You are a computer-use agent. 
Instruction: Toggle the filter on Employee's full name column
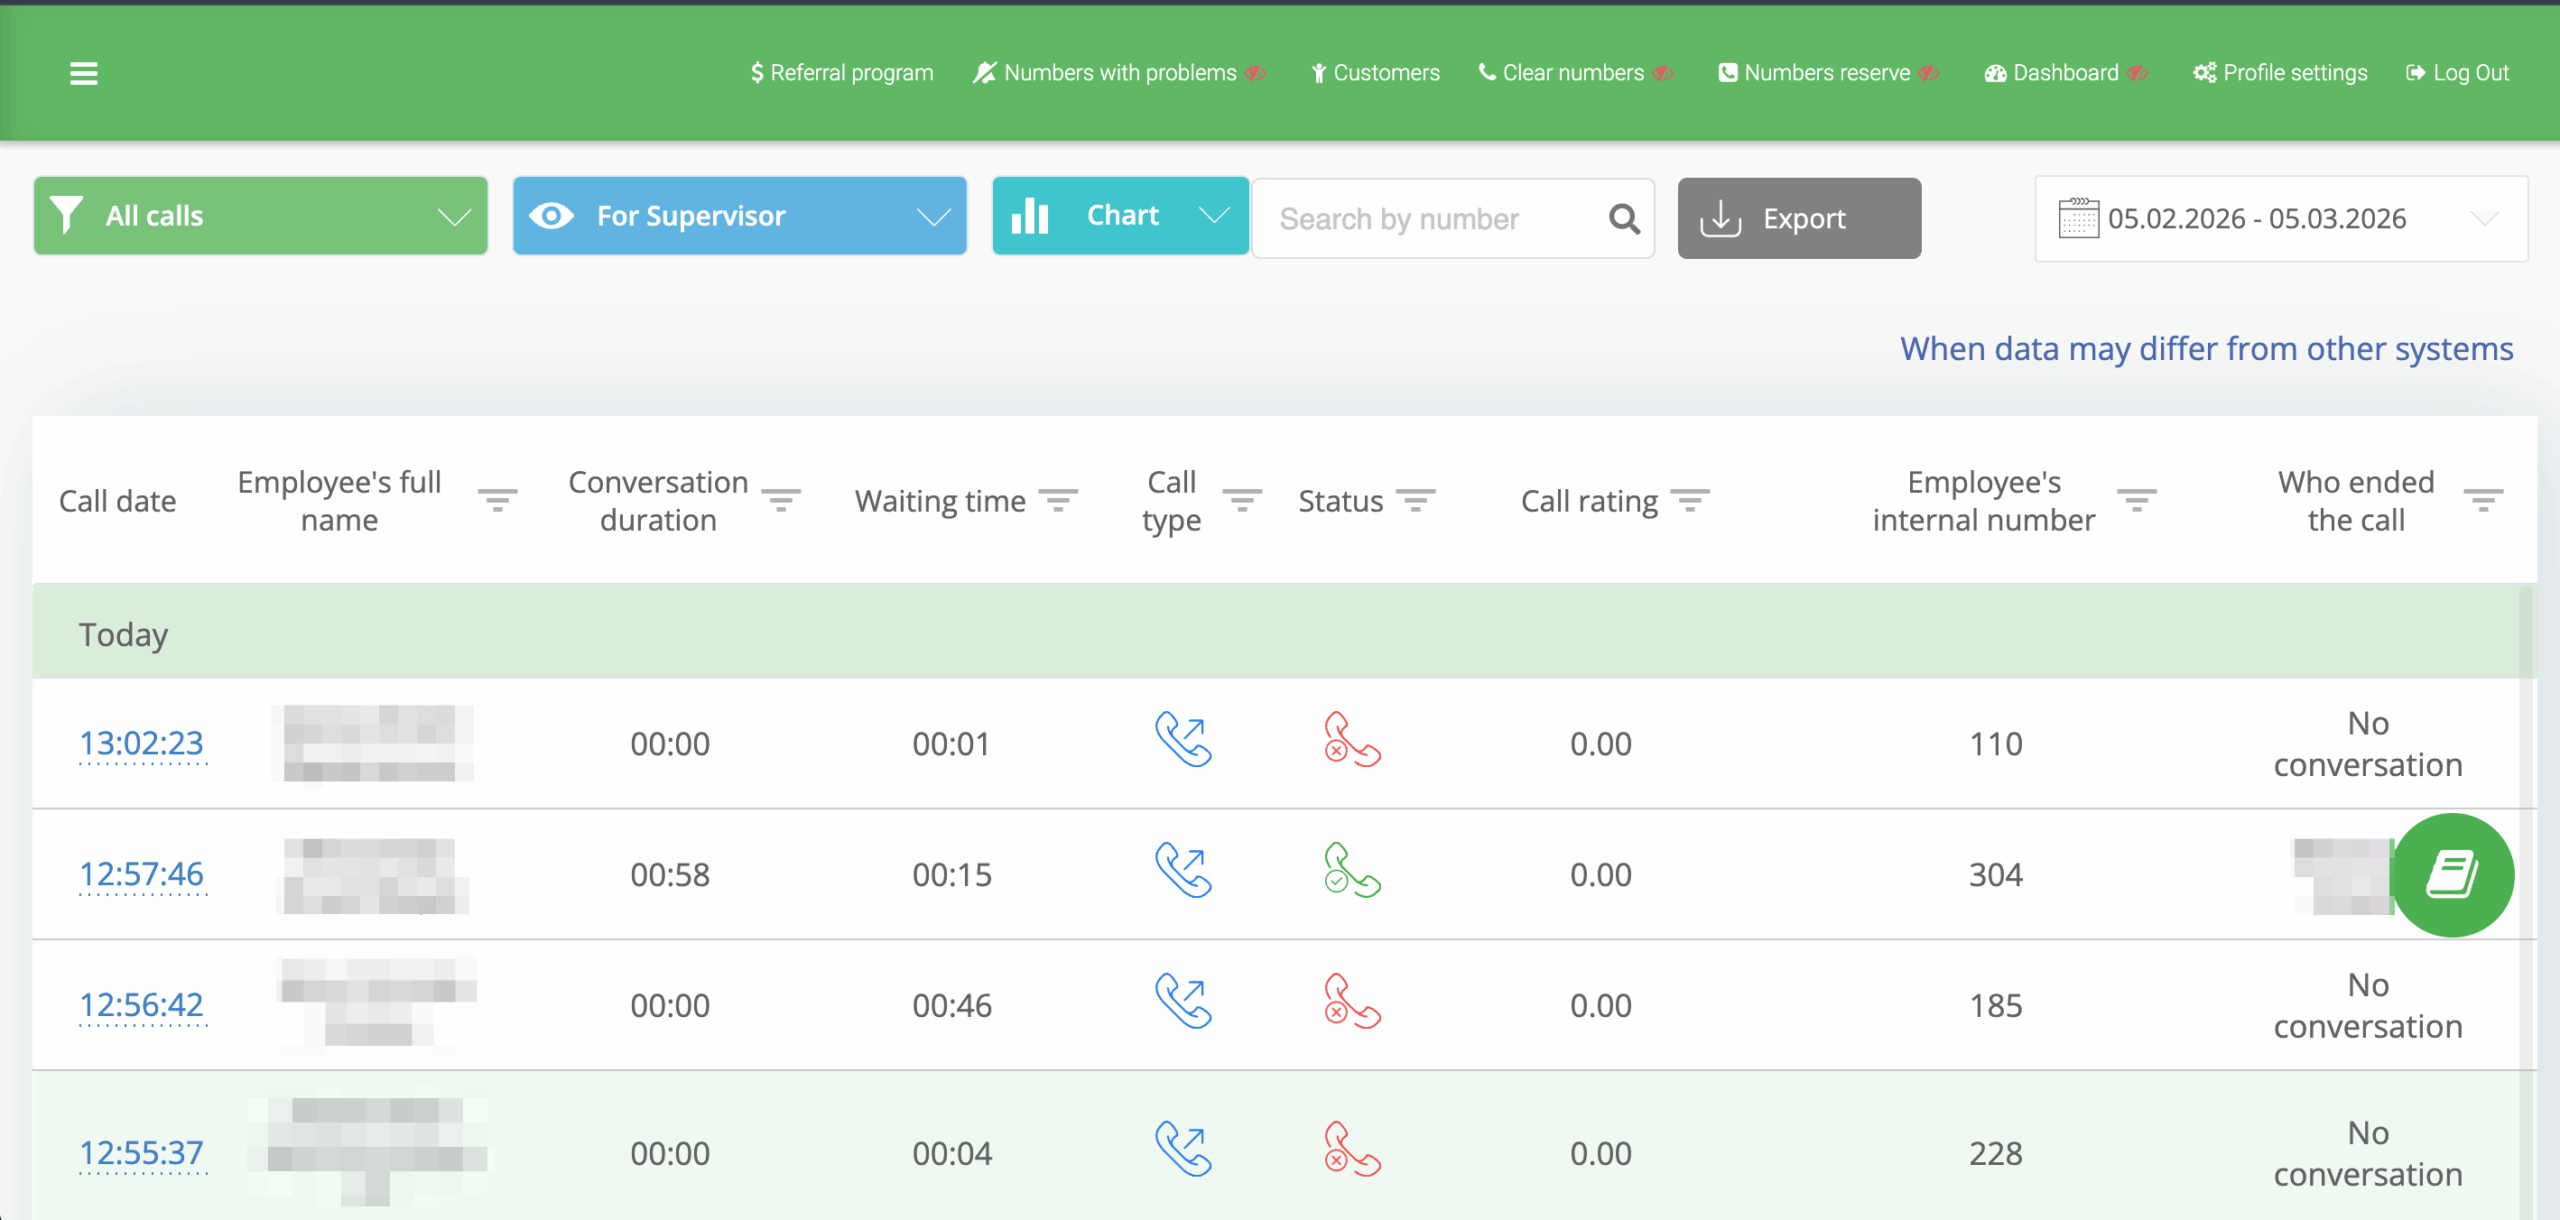497,500
